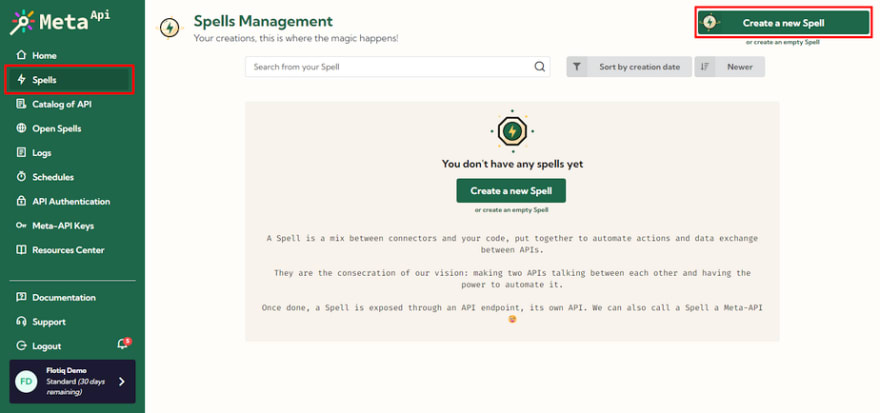
Task: Click the Resources Center book icon
Action: point(21,250)
